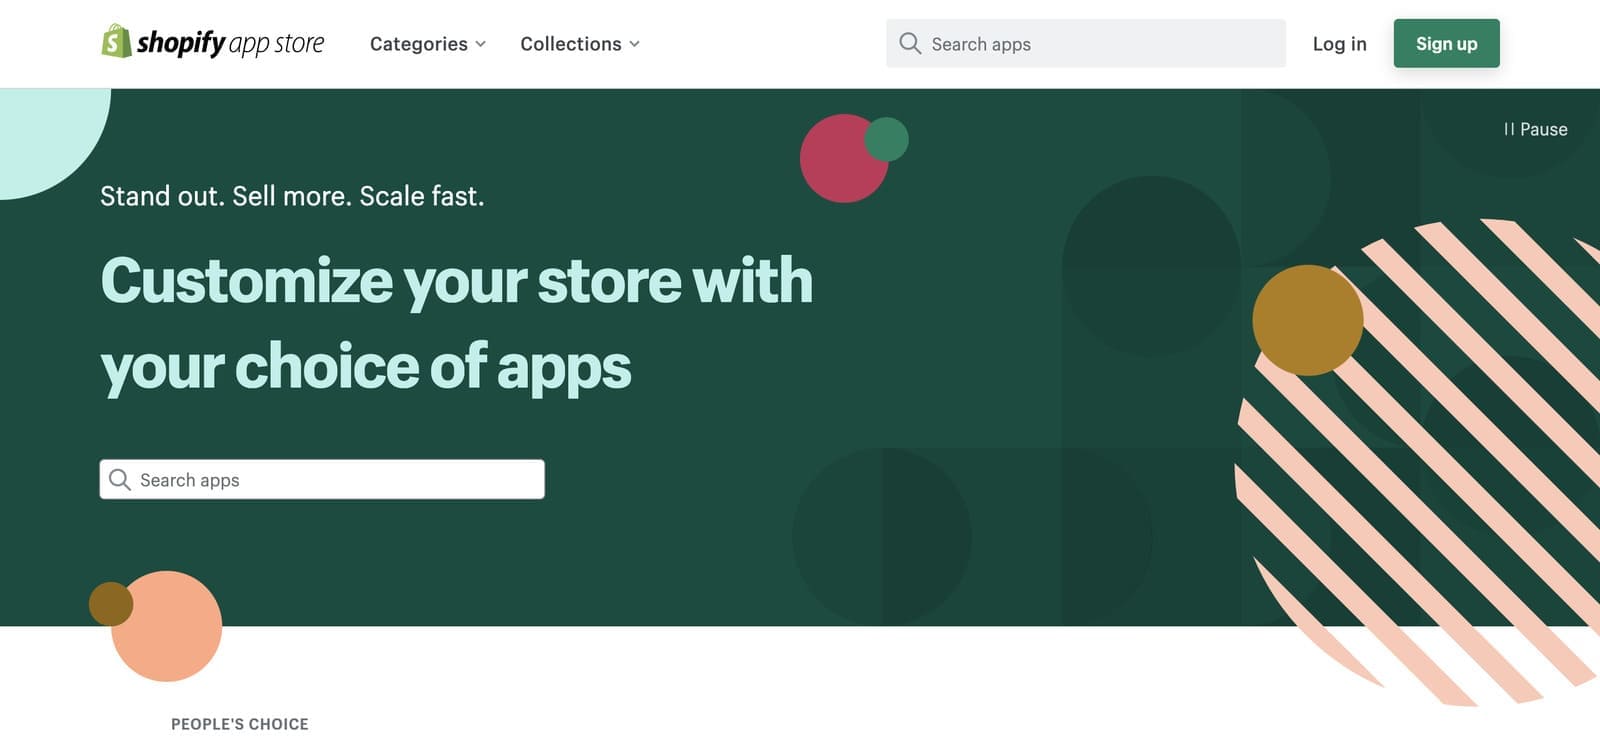Click the Collections chevron arrow

pos(634,44)
